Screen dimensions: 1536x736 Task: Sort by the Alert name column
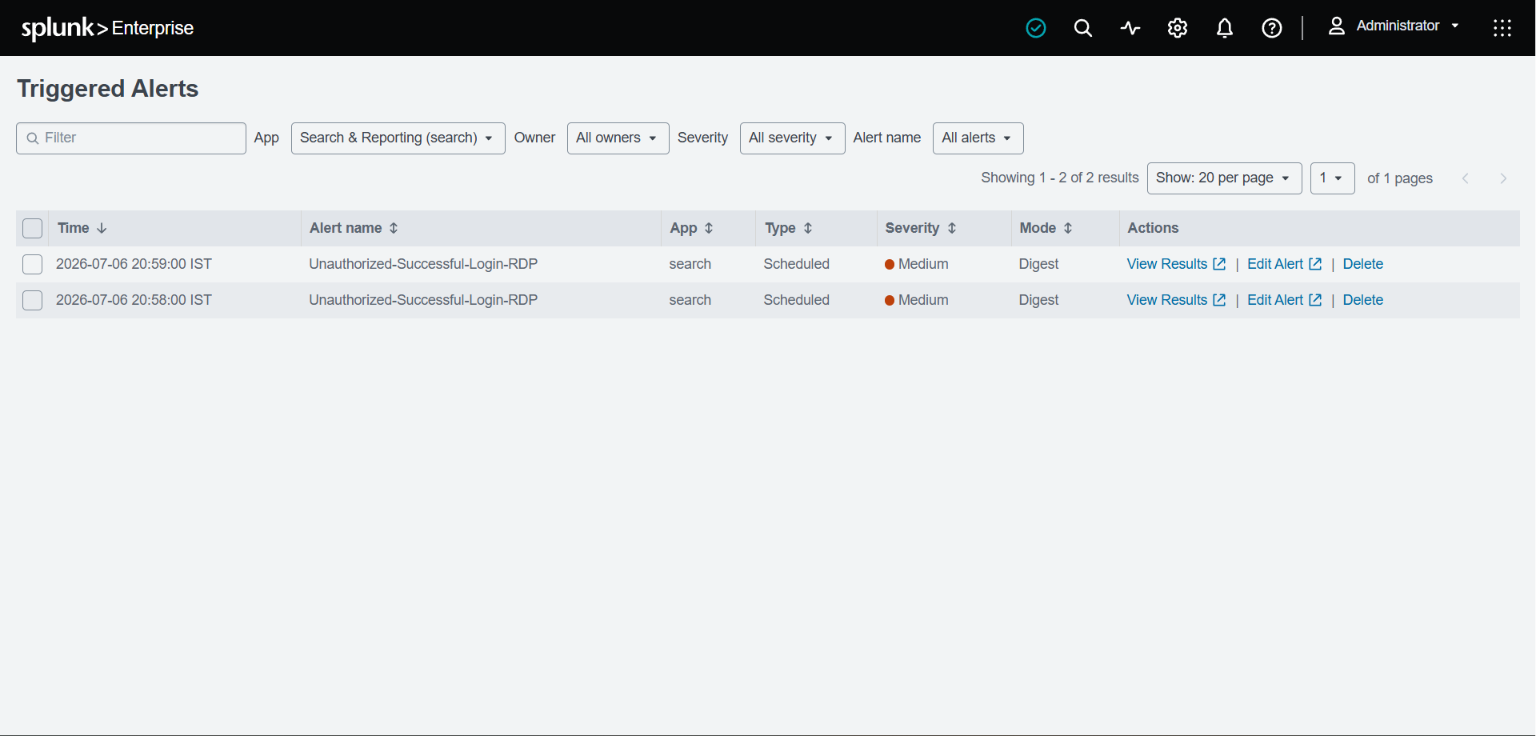(354, 228)
